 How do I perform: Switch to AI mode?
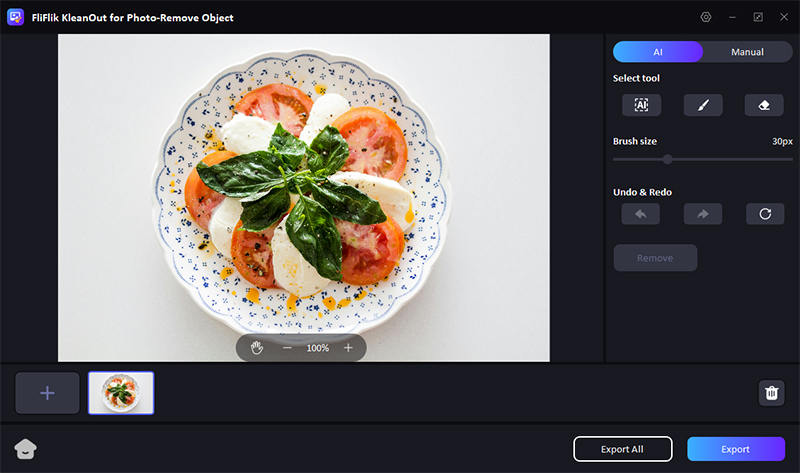(x=658, y=52)
